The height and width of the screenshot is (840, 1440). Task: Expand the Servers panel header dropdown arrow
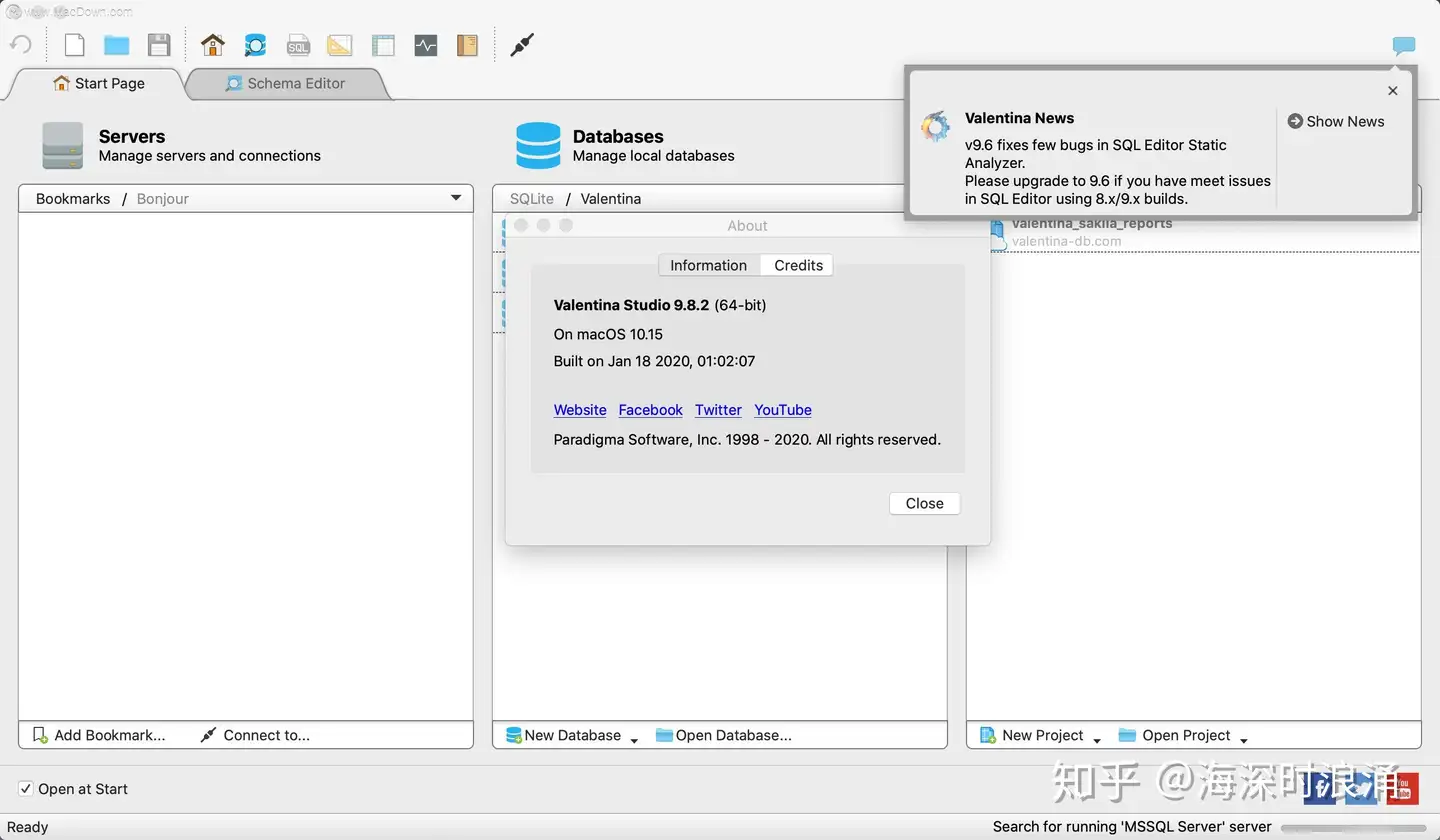[x=457, y=198]
